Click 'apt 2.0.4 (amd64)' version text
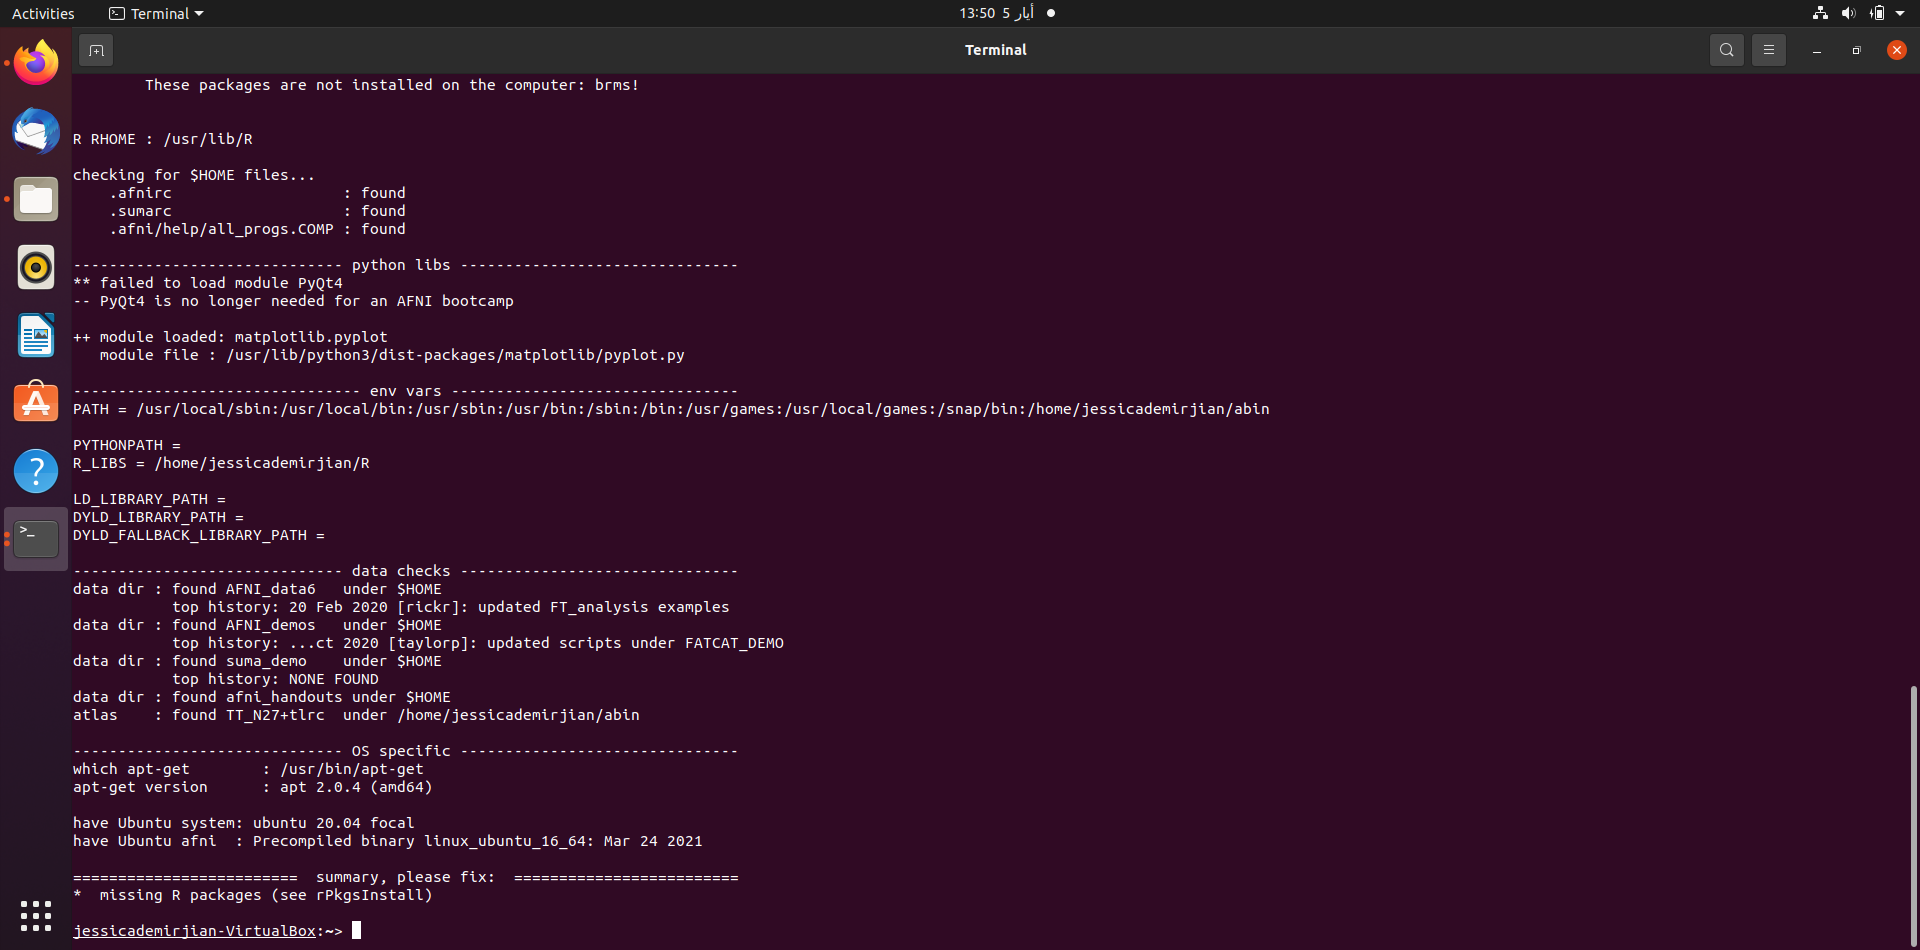 click(356, 787)
